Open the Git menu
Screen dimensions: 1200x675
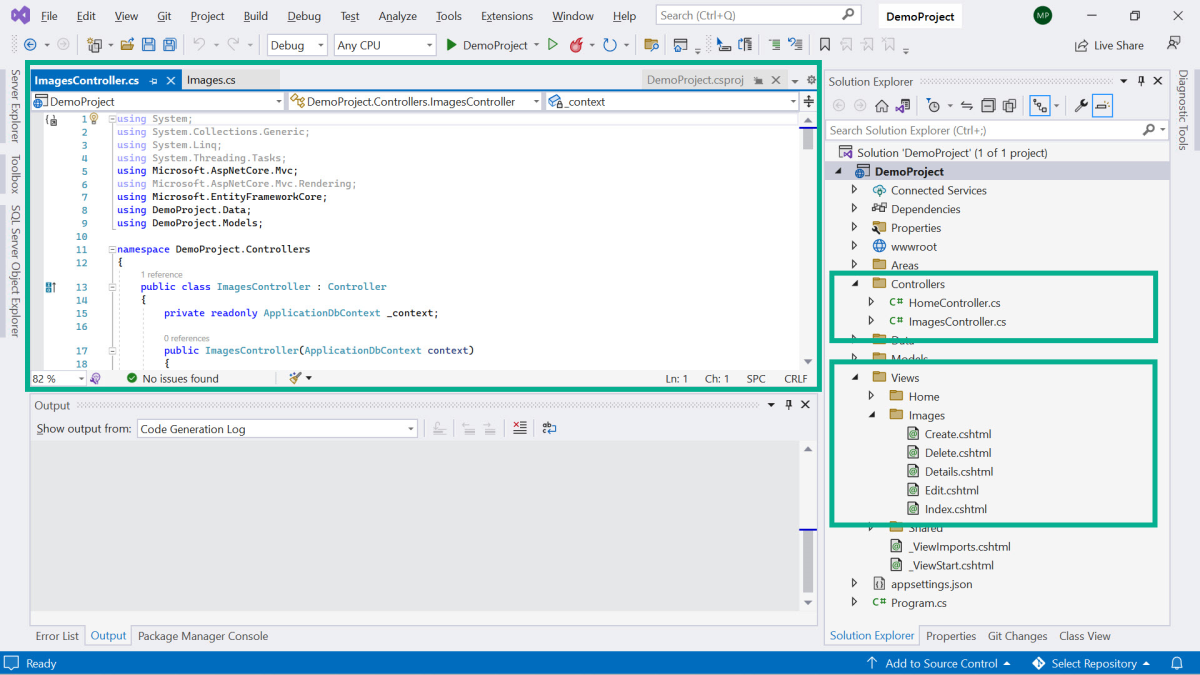(164, 16)
